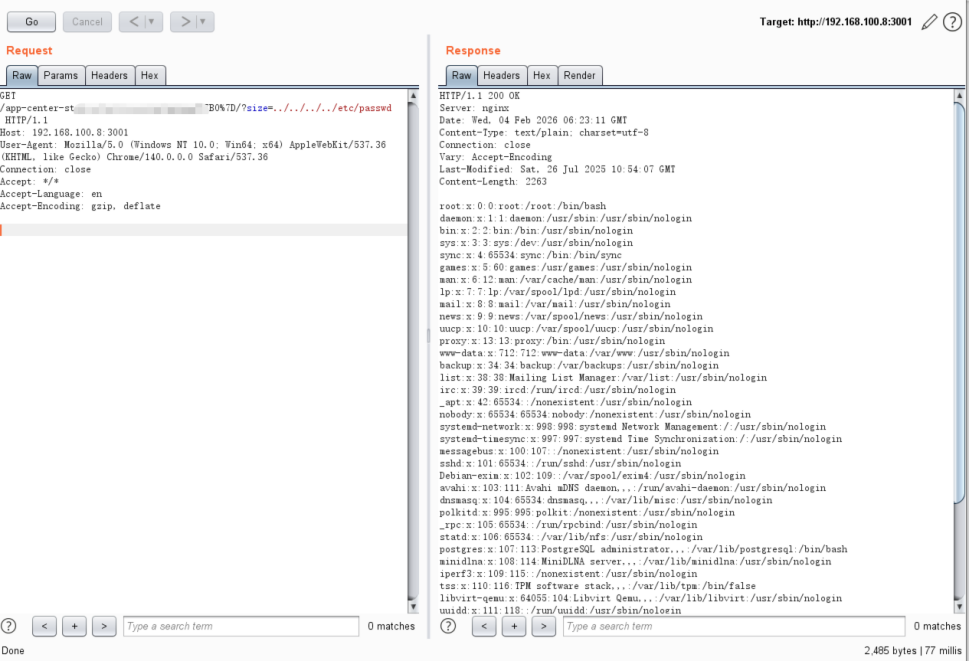The height and width of the screenshot is (661, 969).
Task: Go to previous match in request search
Action: tap(44, 626)
